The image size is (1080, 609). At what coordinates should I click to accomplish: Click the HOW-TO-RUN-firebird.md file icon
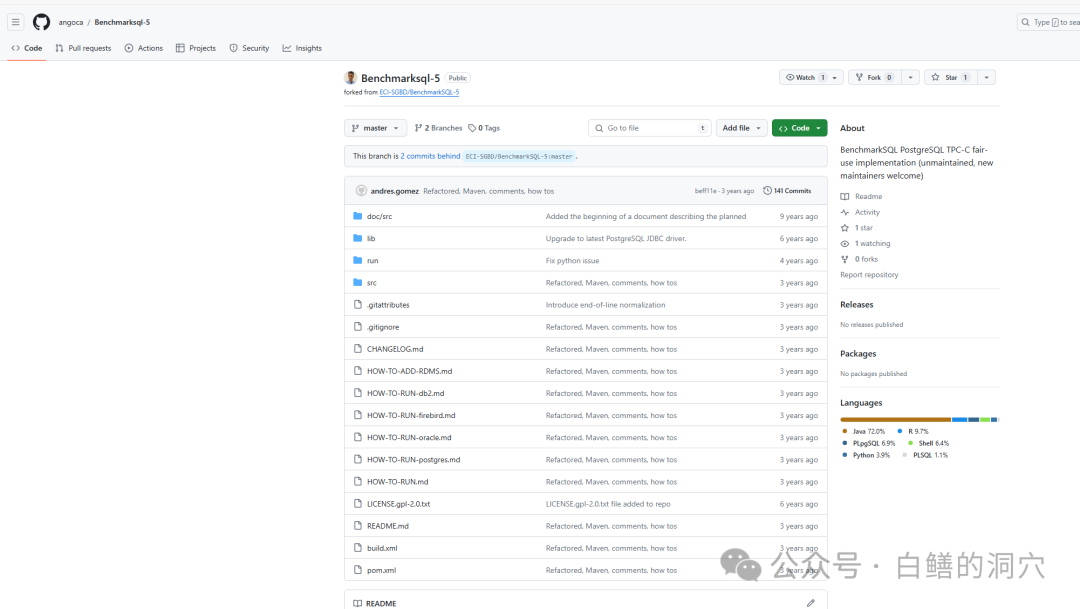click(357, 415)
